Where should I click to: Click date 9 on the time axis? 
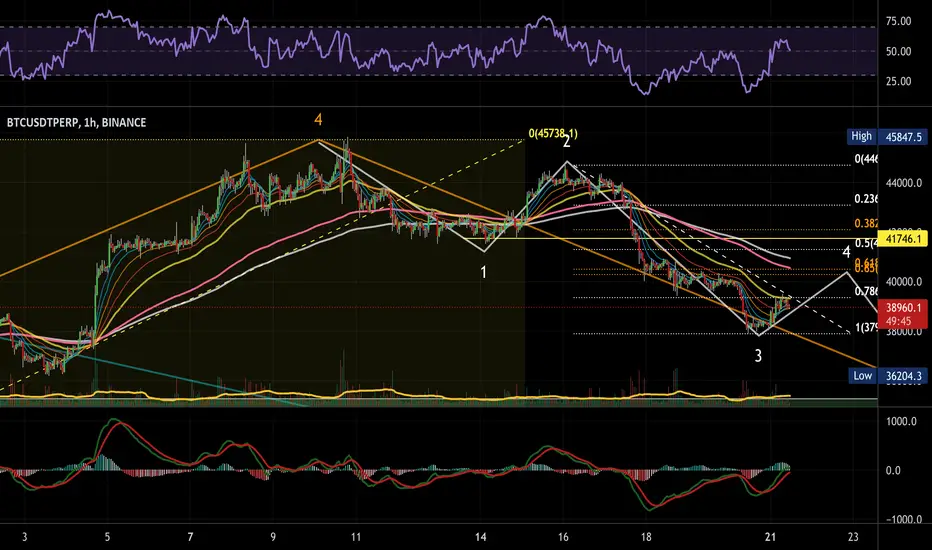(273, 538)
